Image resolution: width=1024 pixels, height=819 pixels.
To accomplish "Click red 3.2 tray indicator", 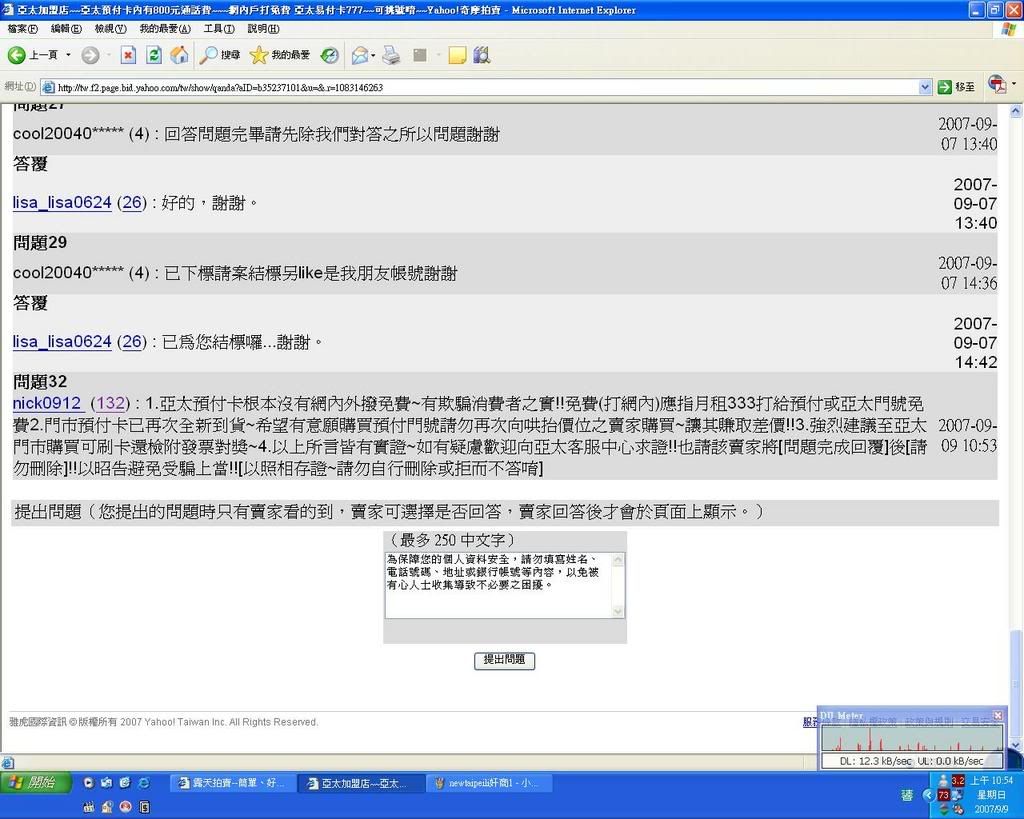I will coord(958,780).
